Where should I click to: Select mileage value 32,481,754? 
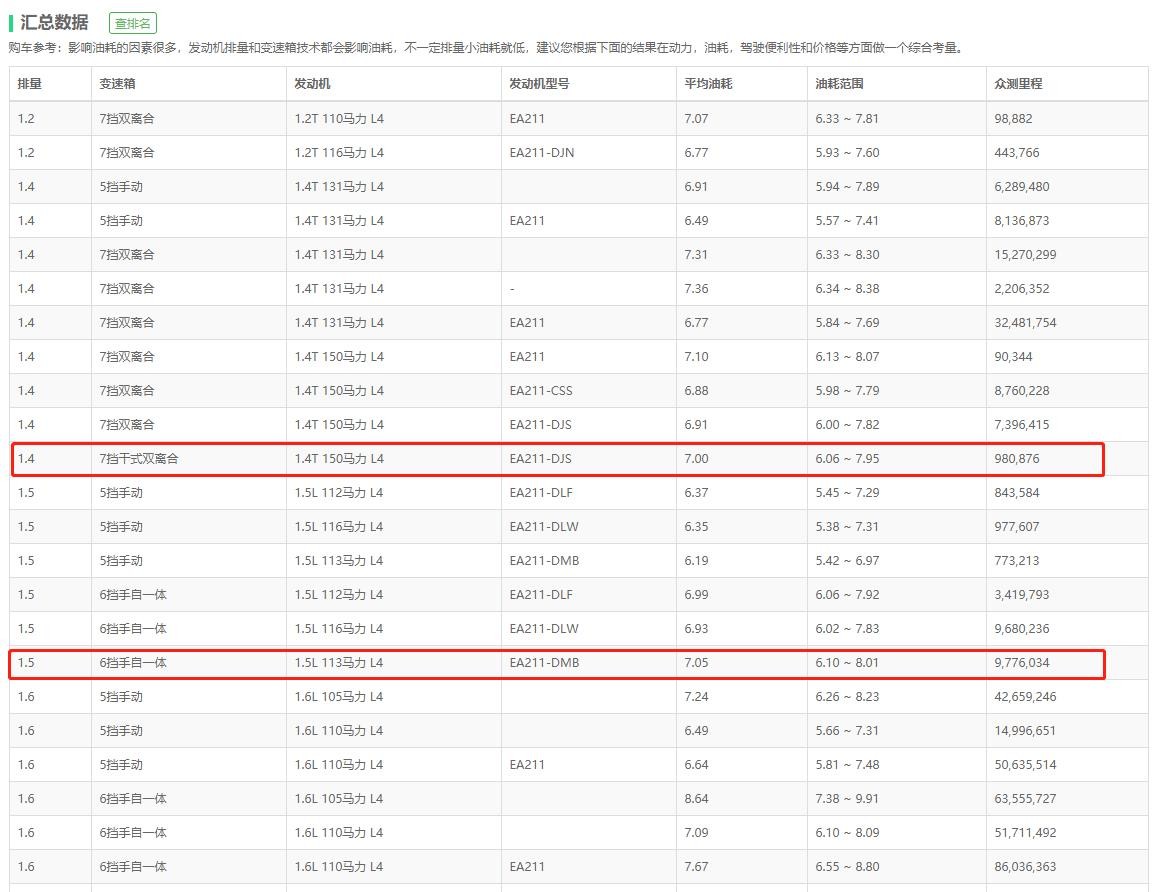(x=1025, y=323)
